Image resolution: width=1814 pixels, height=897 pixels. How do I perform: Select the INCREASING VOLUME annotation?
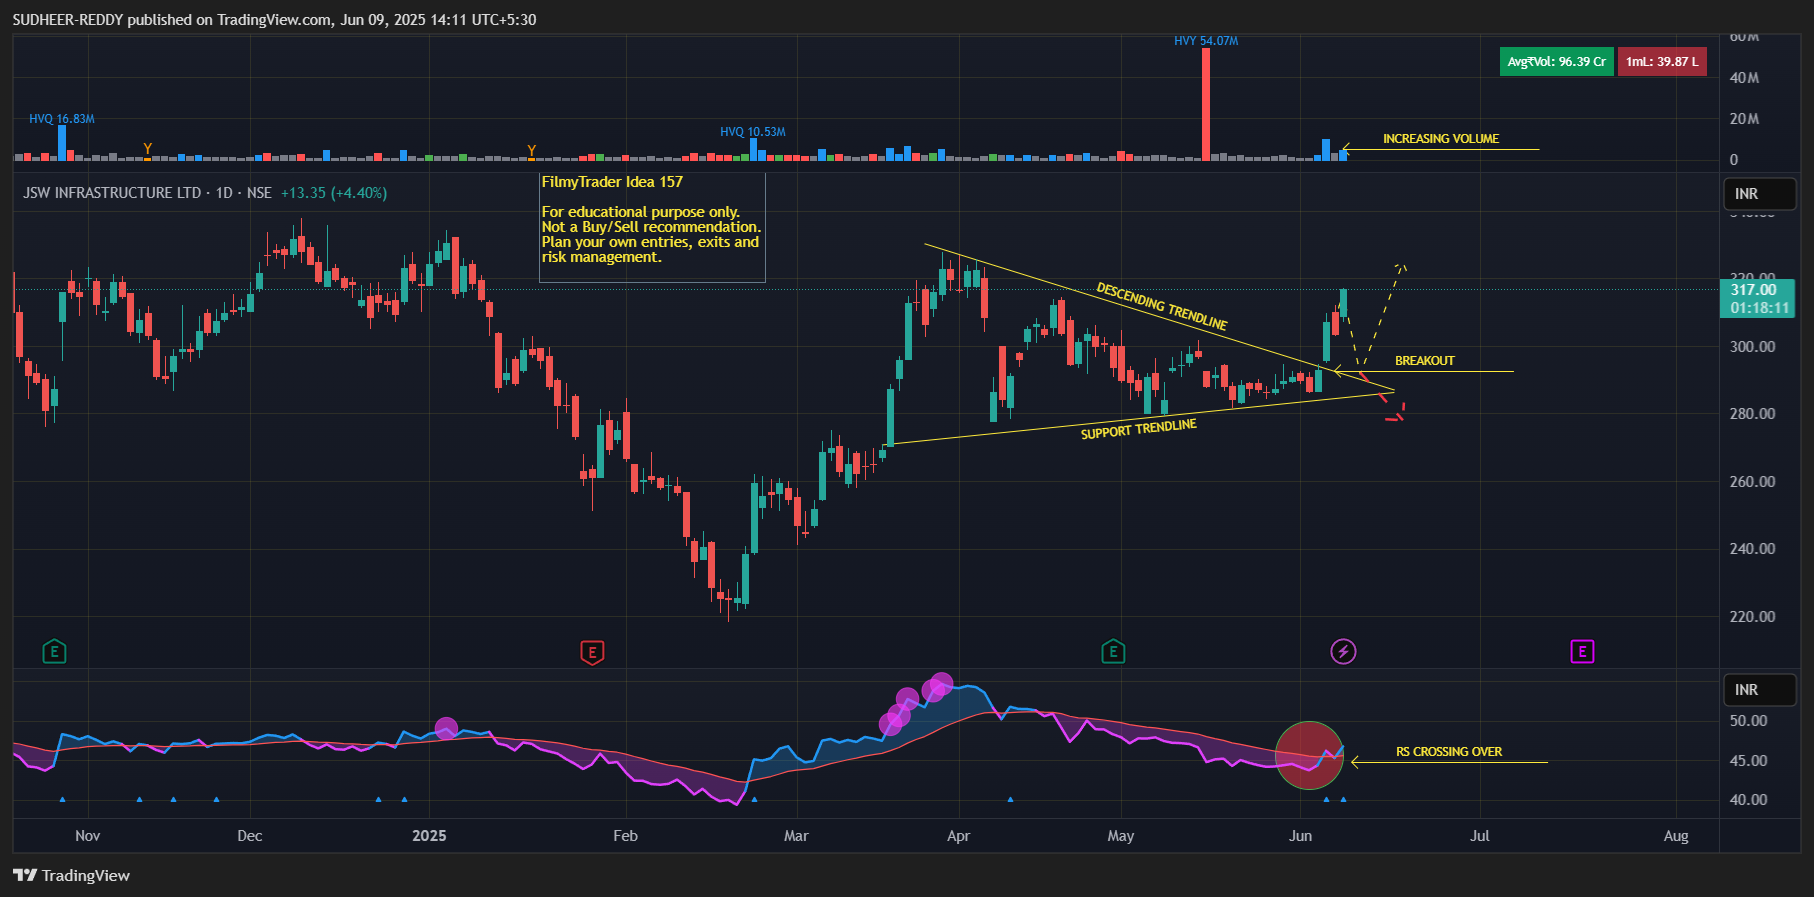point(1441,139)
